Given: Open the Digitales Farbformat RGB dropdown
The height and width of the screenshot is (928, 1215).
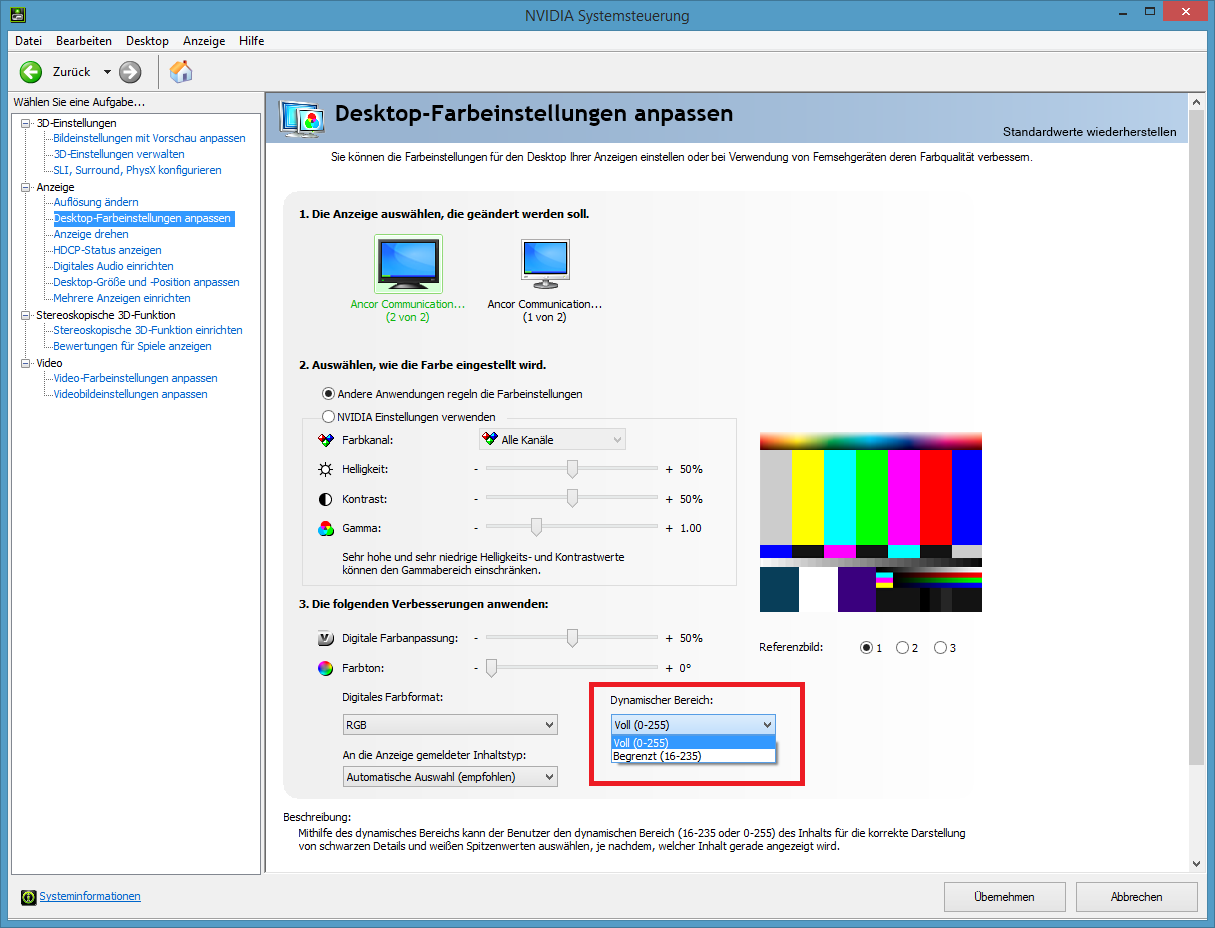Looking at the screenshot, I should (450, 724).
